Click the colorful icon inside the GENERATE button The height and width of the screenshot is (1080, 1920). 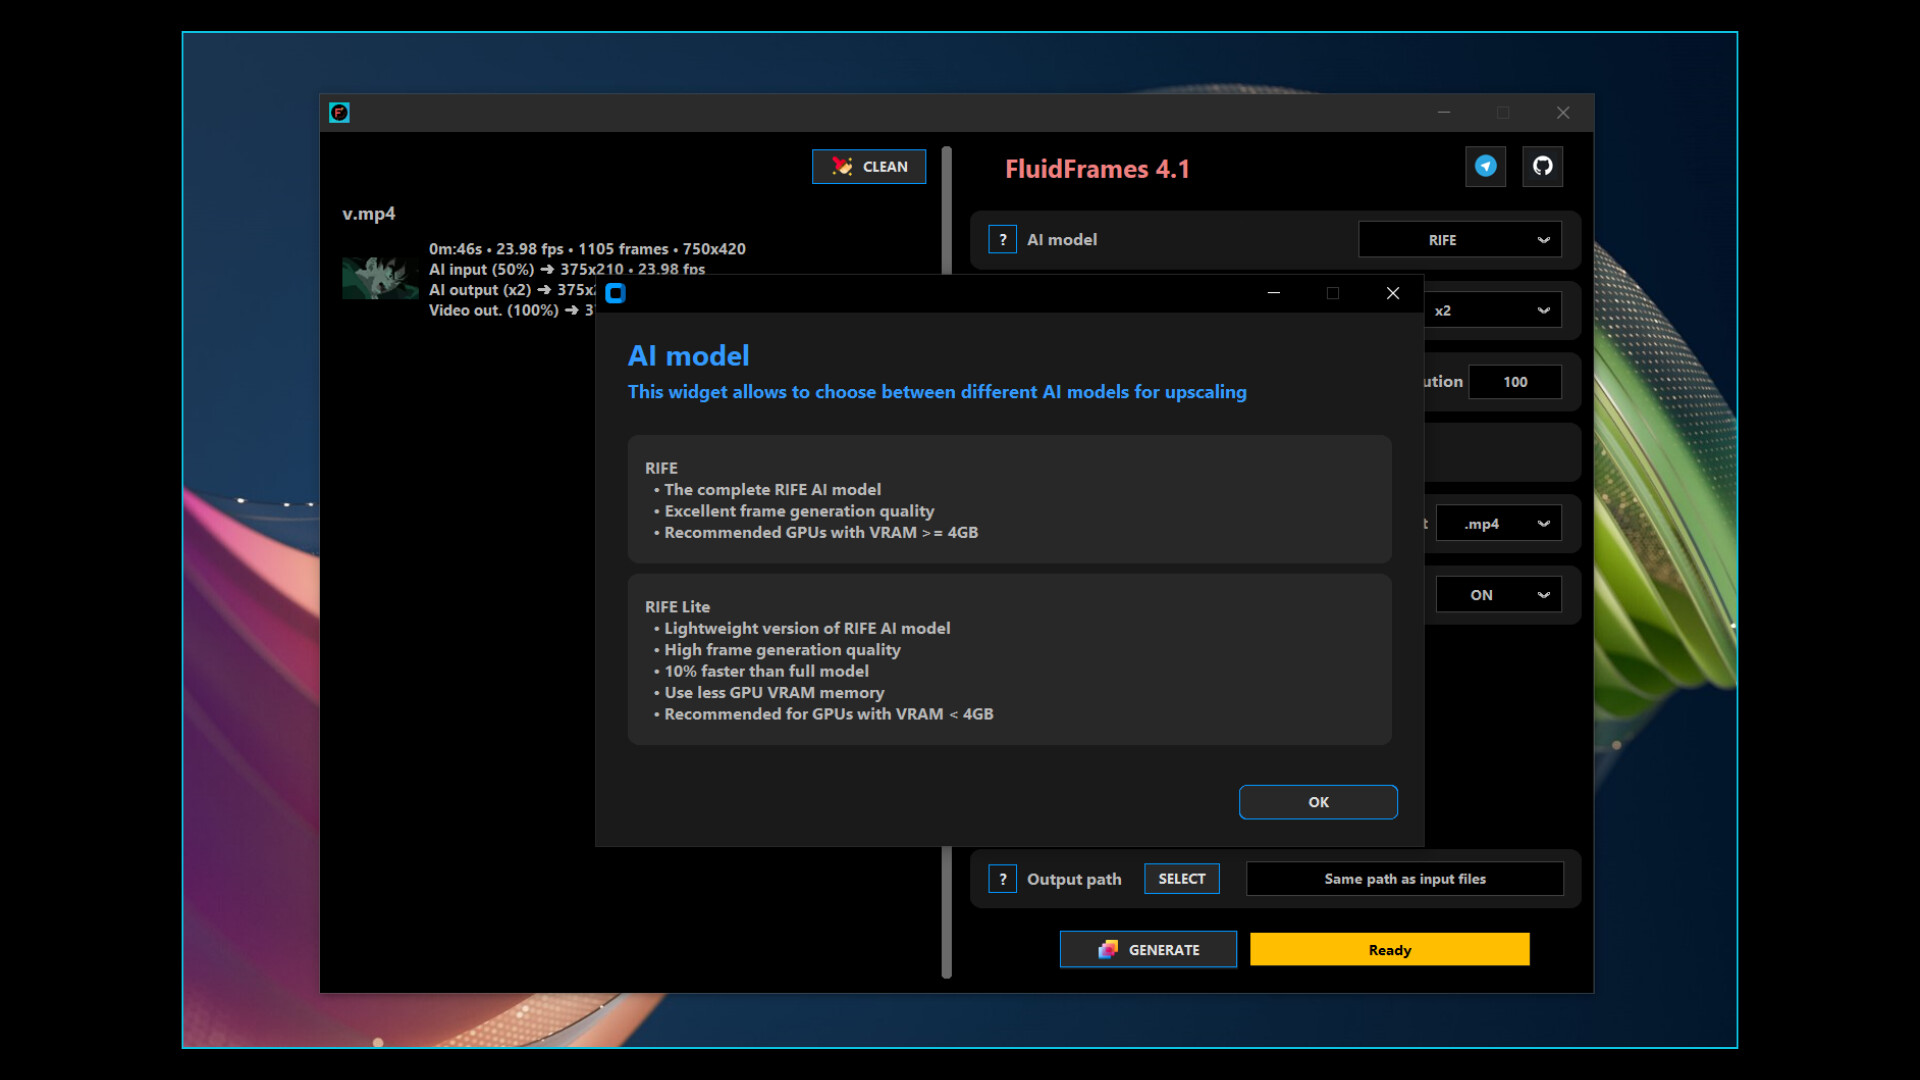[x=1107, y=949]
